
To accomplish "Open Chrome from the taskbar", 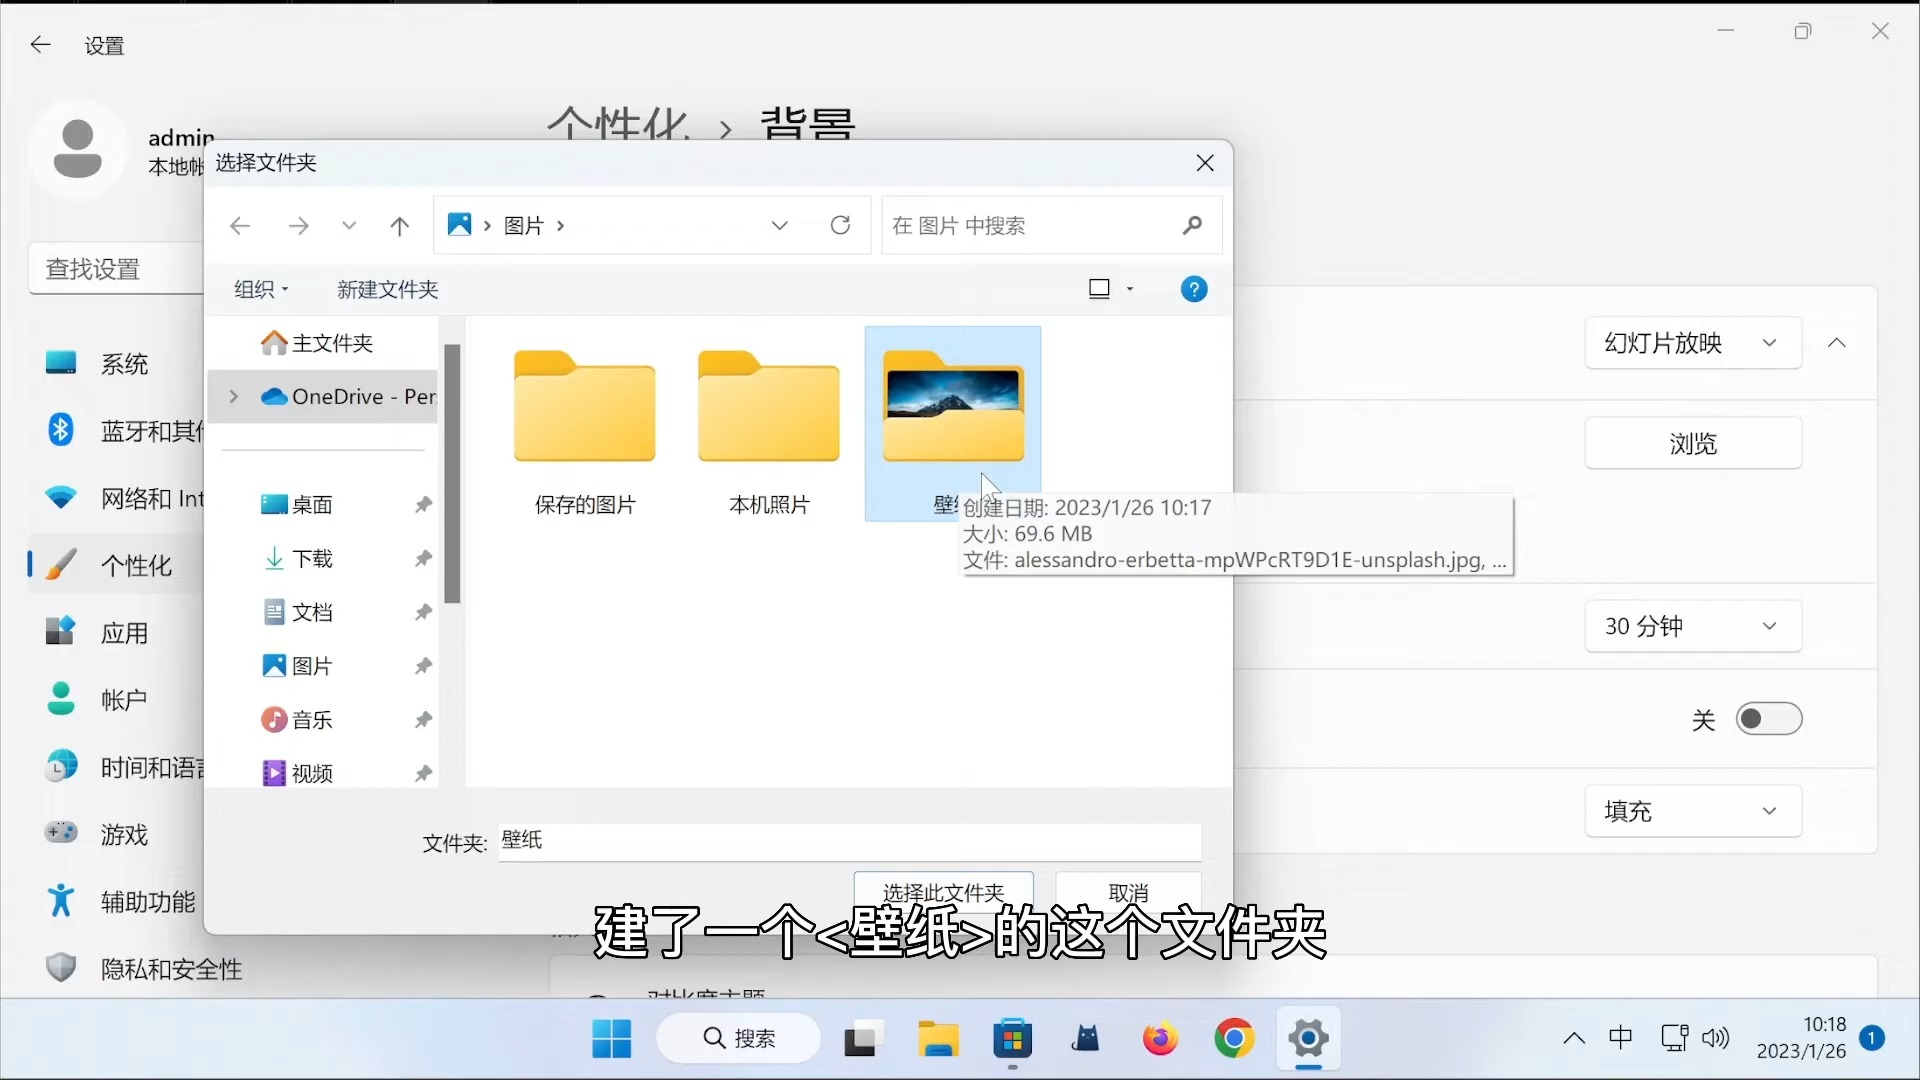I will (1235, 1039).
